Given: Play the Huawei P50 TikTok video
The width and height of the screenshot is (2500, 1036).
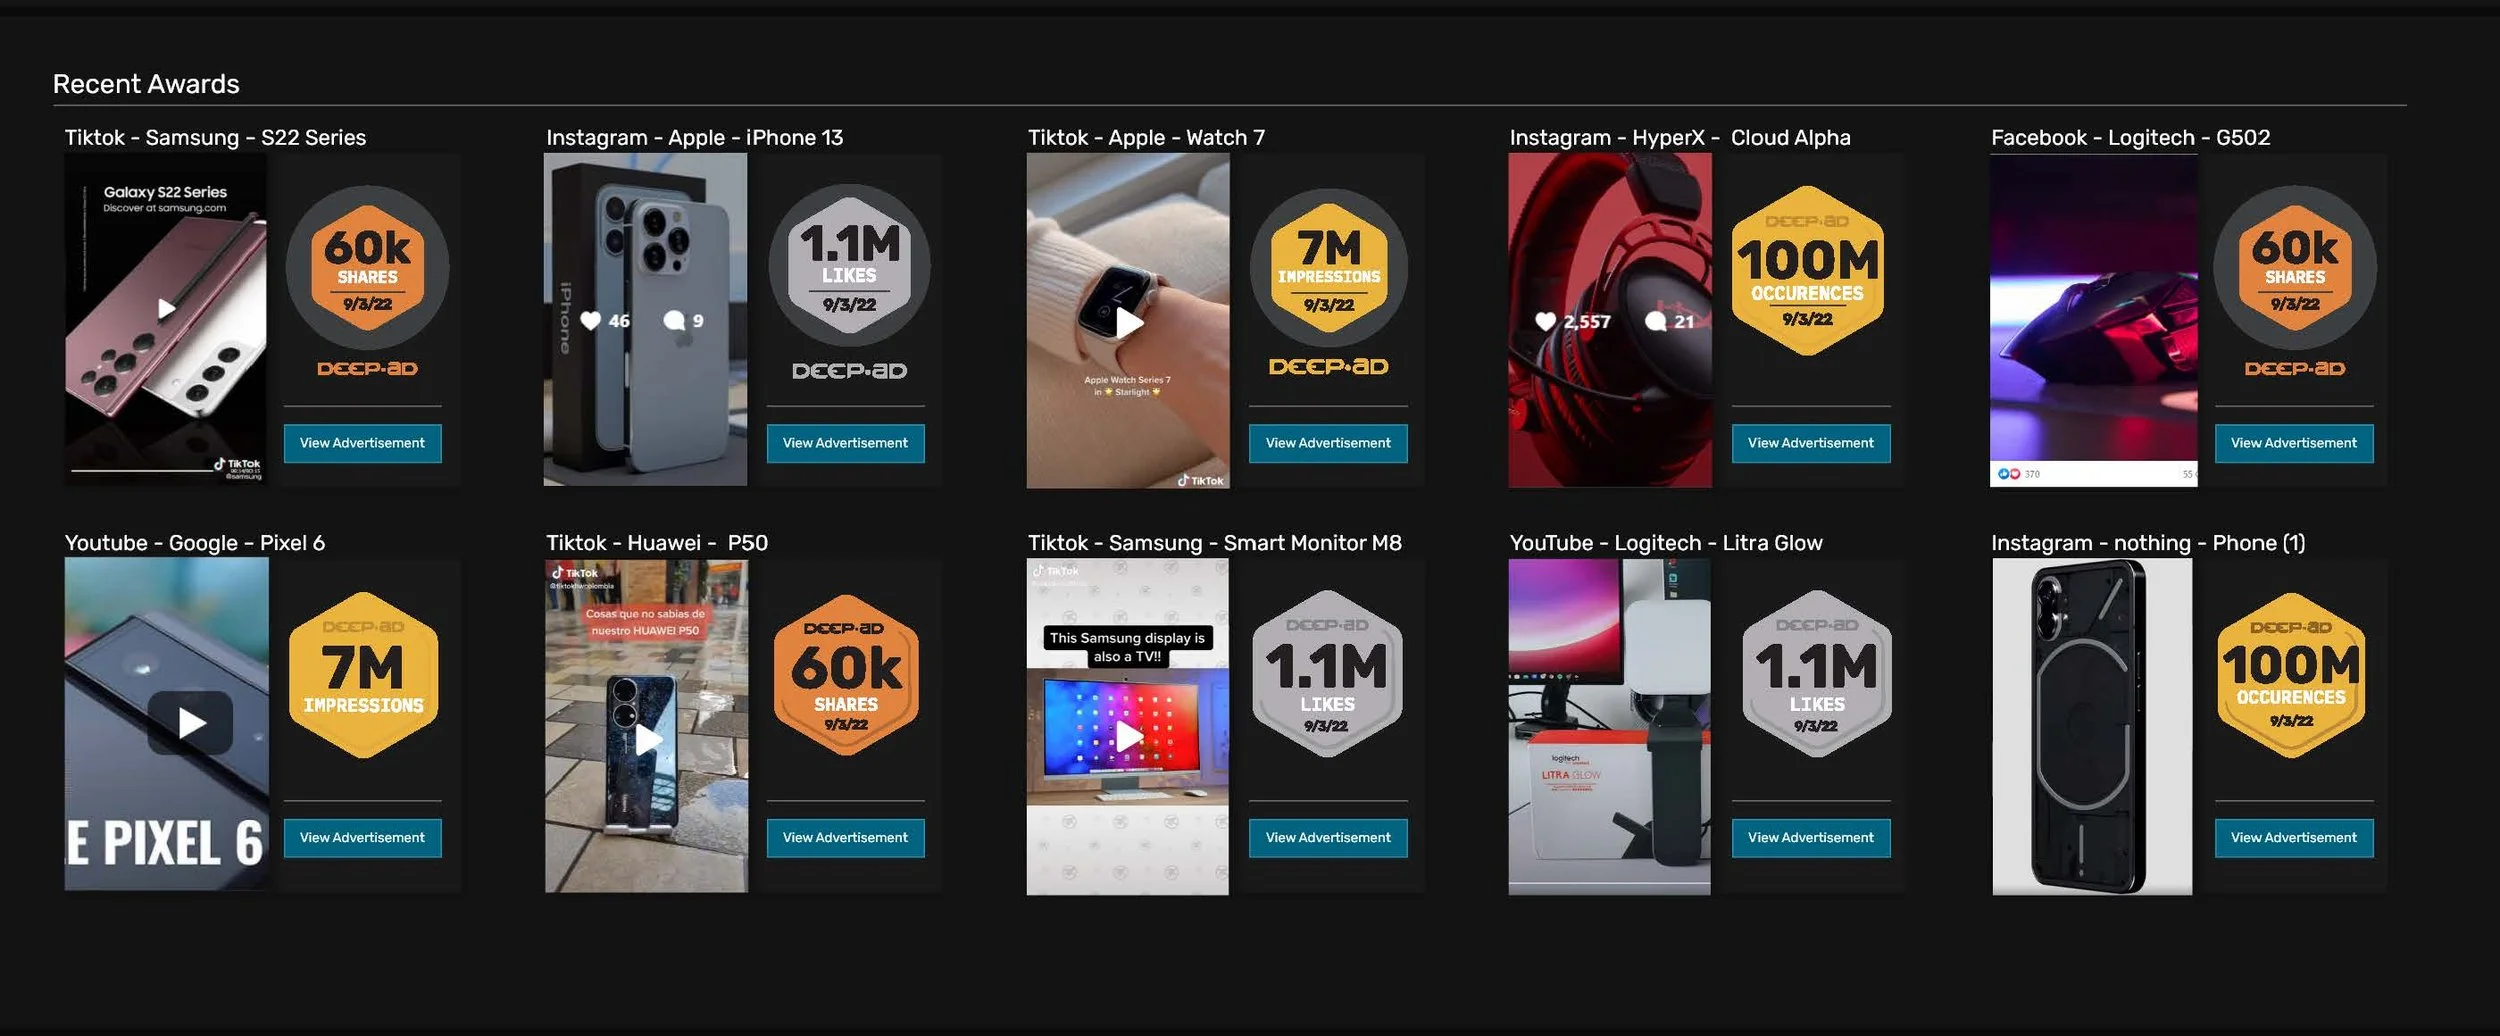Looking at the screenshot, I should 648,740.
